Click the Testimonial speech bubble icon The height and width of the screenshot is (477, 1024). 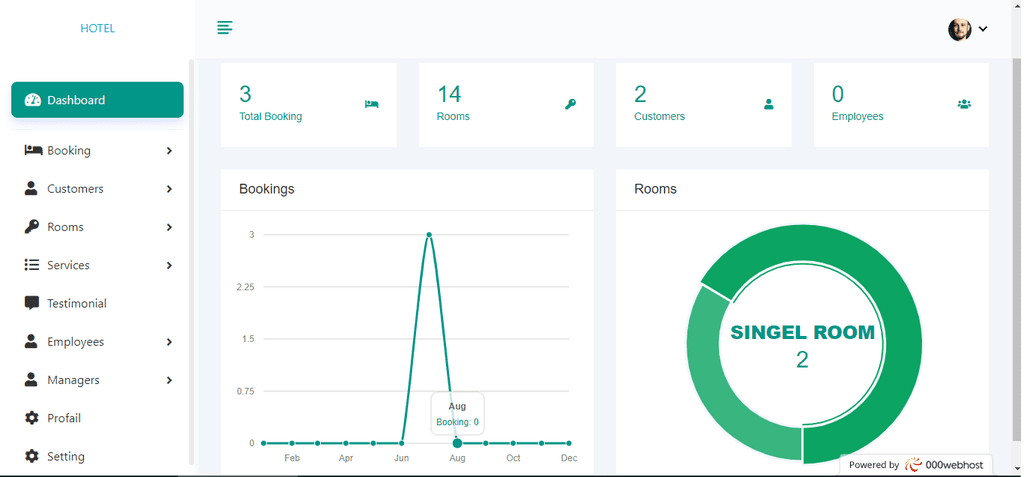point(31,303)
